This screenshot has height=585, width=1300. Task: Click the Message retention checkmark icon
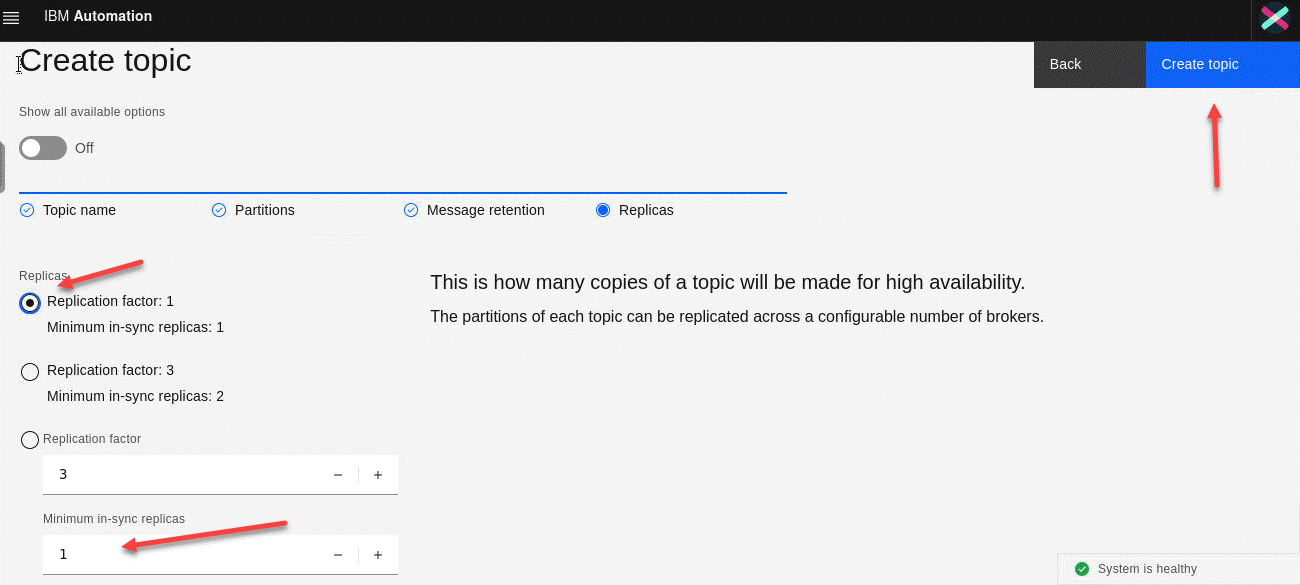411,210
